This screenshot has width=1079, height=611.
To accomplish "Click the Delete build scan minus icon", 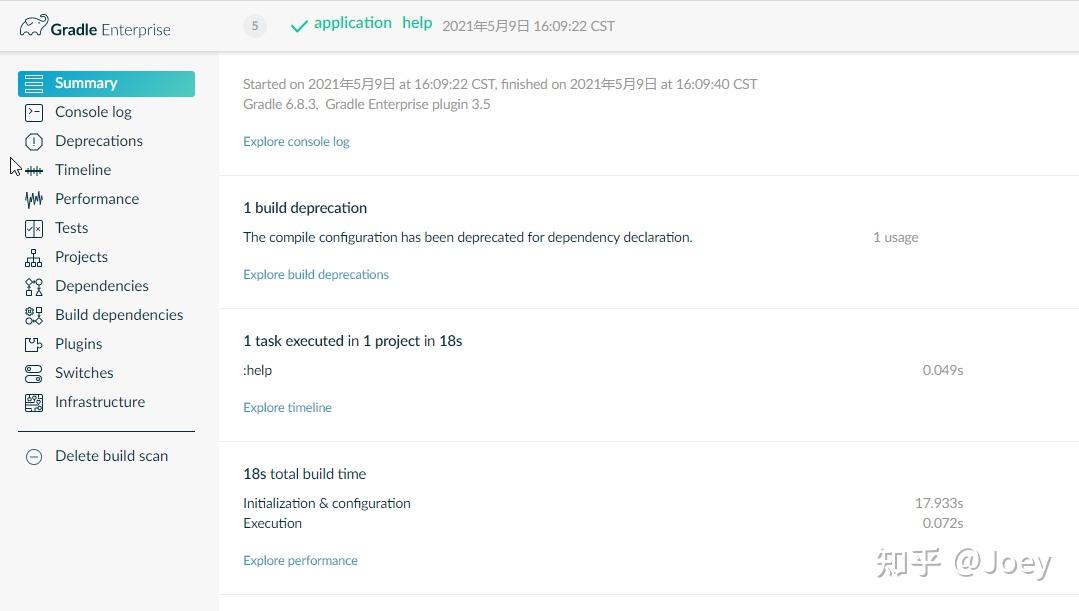I will click(34, 456).
